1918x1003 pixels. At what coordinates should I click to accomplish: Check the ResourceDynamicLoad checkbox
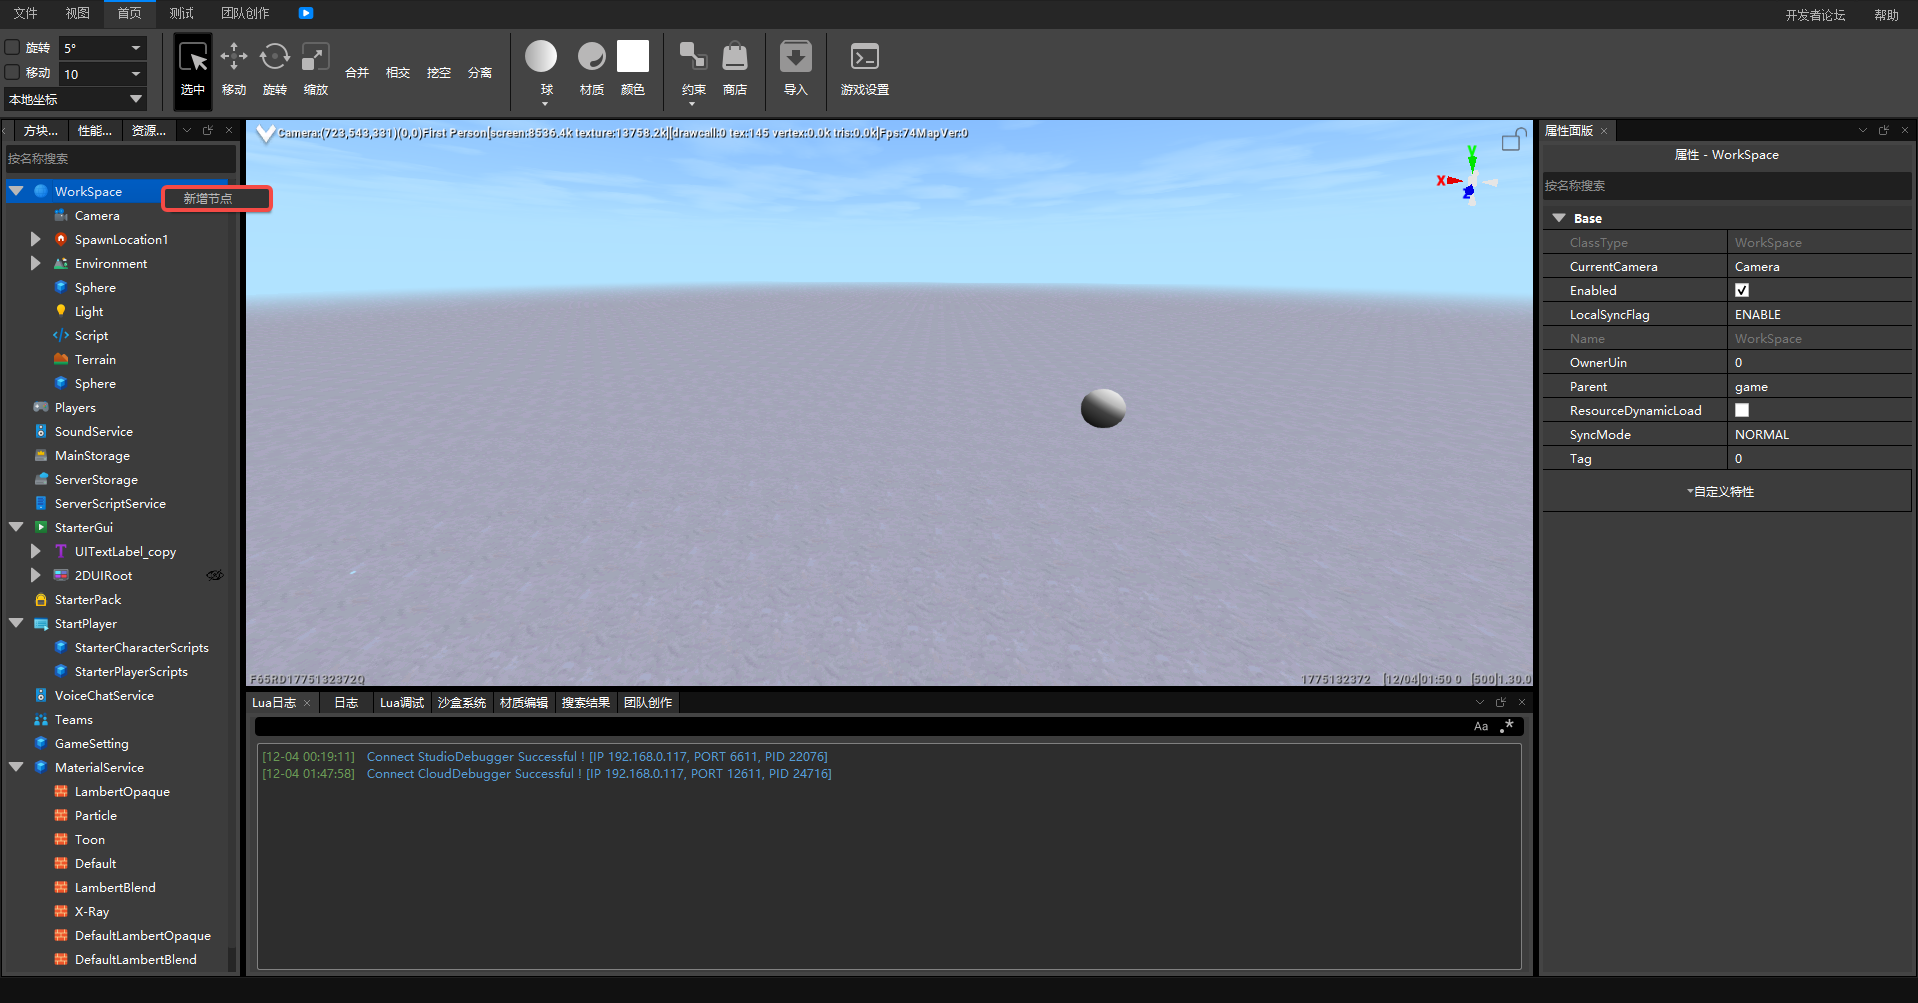point(1742,411)
